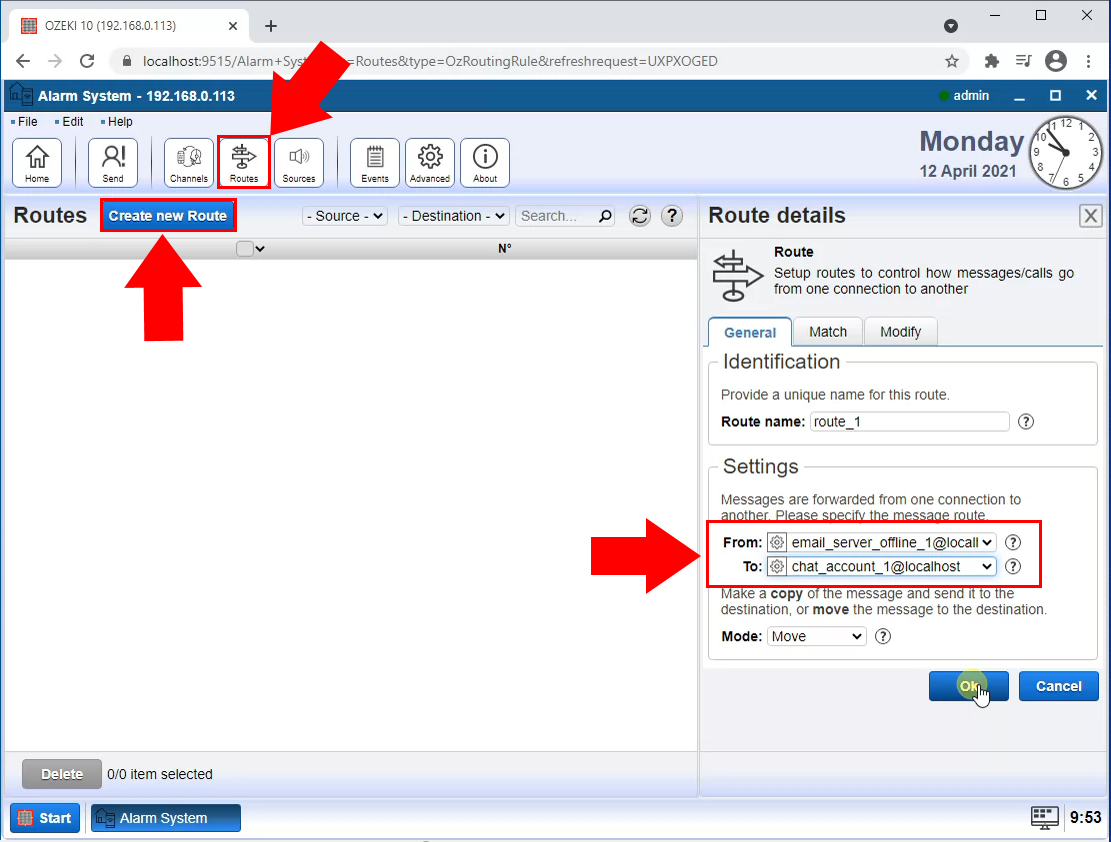Click the About info icon

click(x=484, y=162)
